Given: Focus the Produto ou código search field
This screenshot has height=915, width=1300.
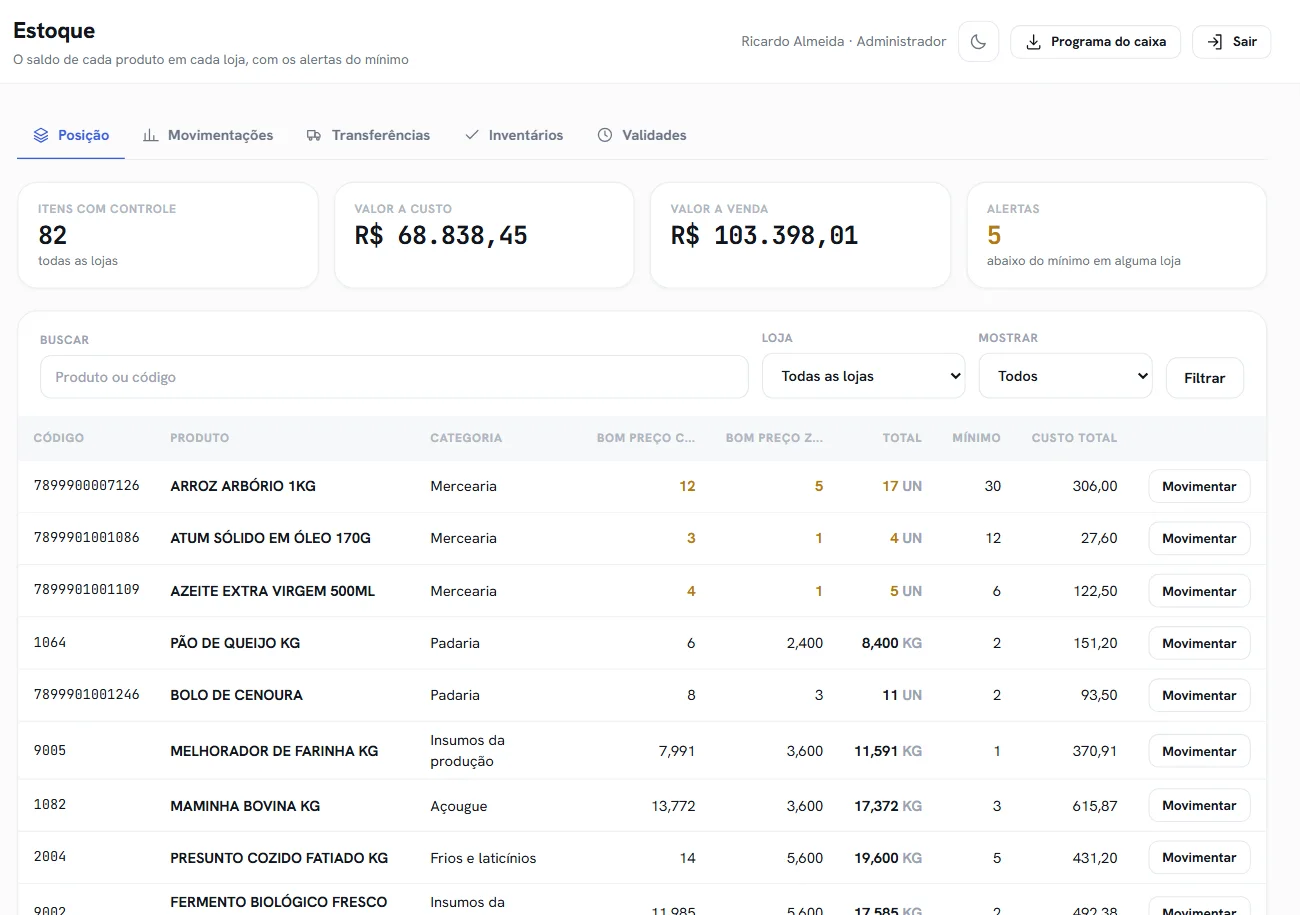Looking at the screenshot, I should click(x=394, y=377).
